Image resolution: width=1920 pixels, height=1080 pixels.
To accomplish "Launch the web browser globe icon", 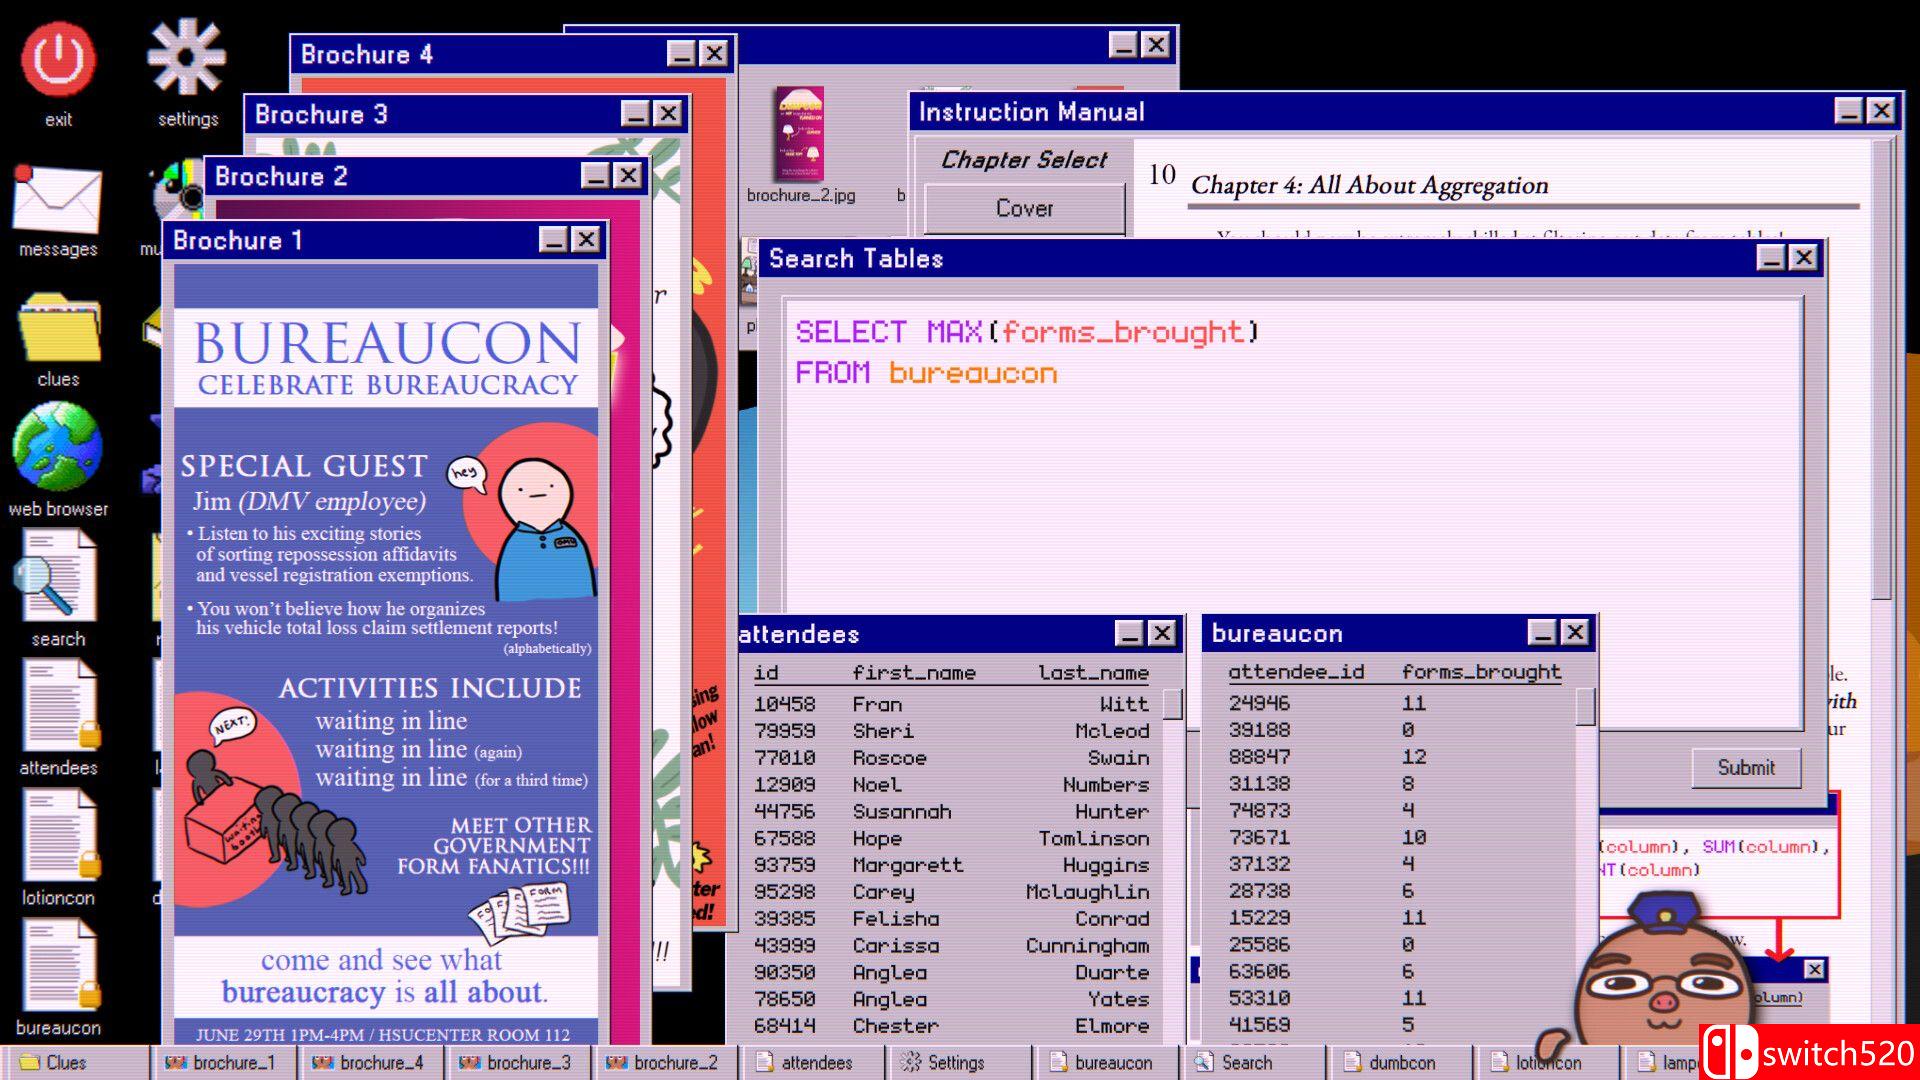I will [x=57, y=446].
